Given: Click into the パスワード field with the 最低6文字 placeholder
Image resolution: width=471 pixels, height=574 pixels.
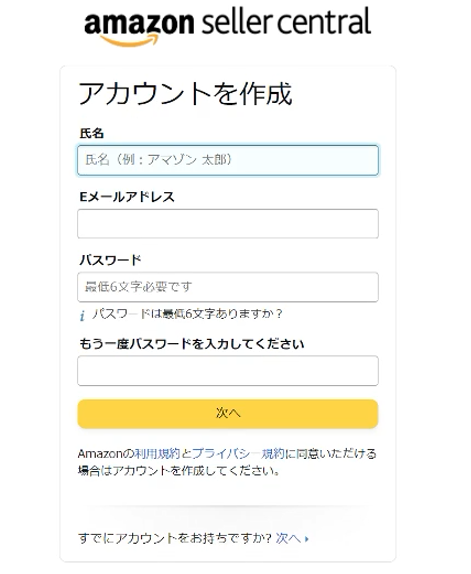Looking at the screenshot, I should tap(228, 287).
